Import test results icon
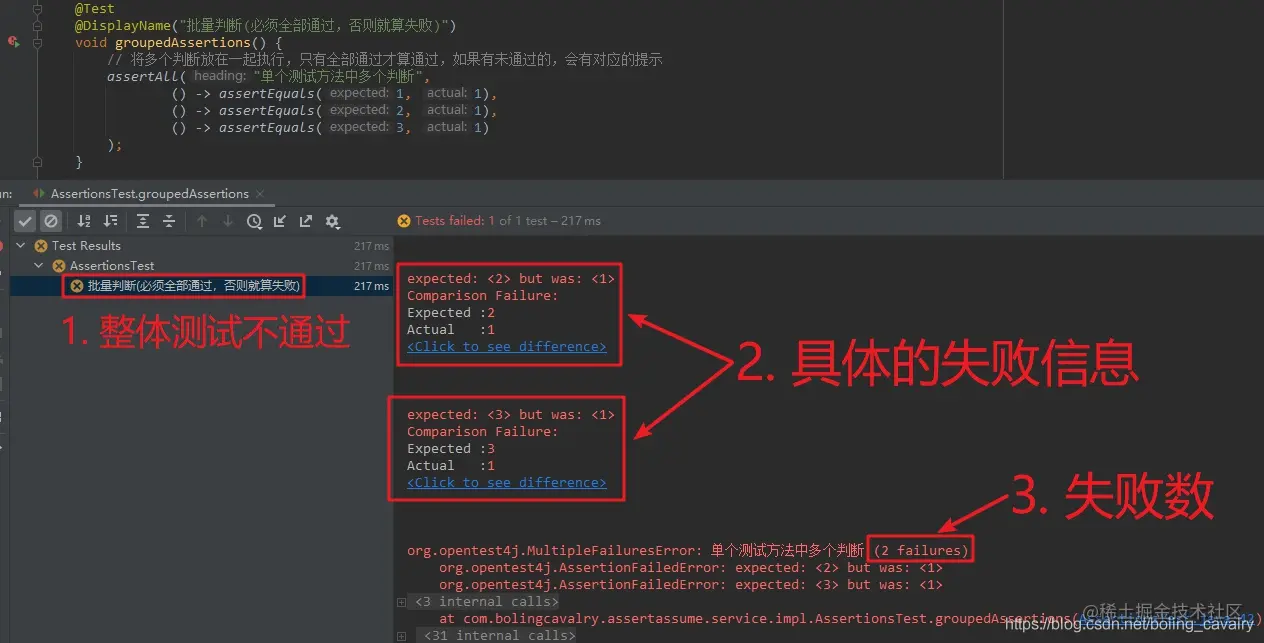 (x=280, y=221)
